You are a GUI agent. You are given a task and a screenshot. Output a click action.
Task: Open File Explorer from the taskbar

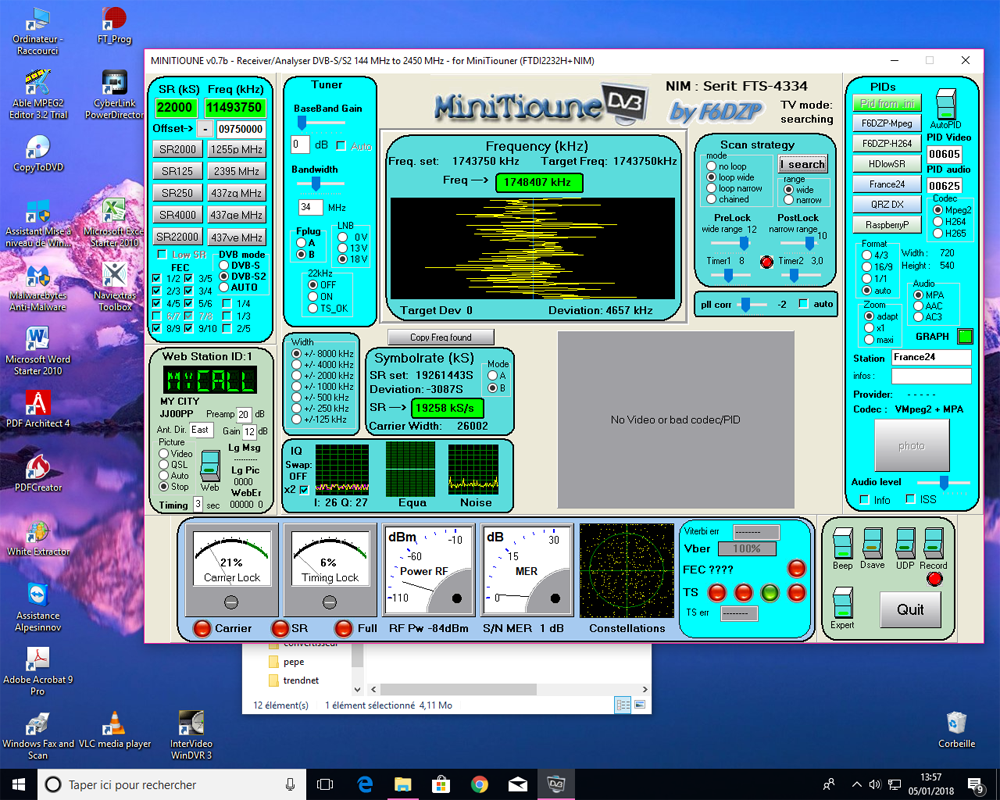(x=402, y=784)
